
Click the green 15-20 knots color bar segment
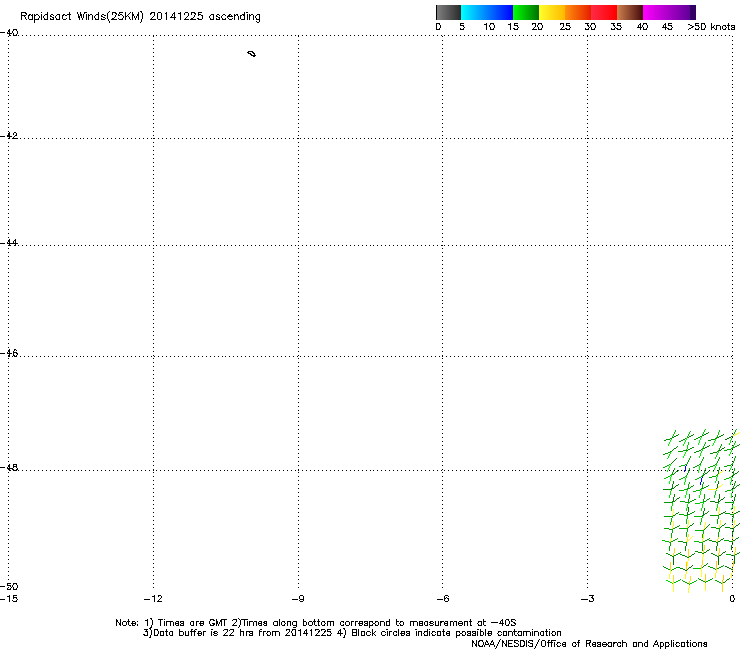pyautogui.click(x=526, y=12)
